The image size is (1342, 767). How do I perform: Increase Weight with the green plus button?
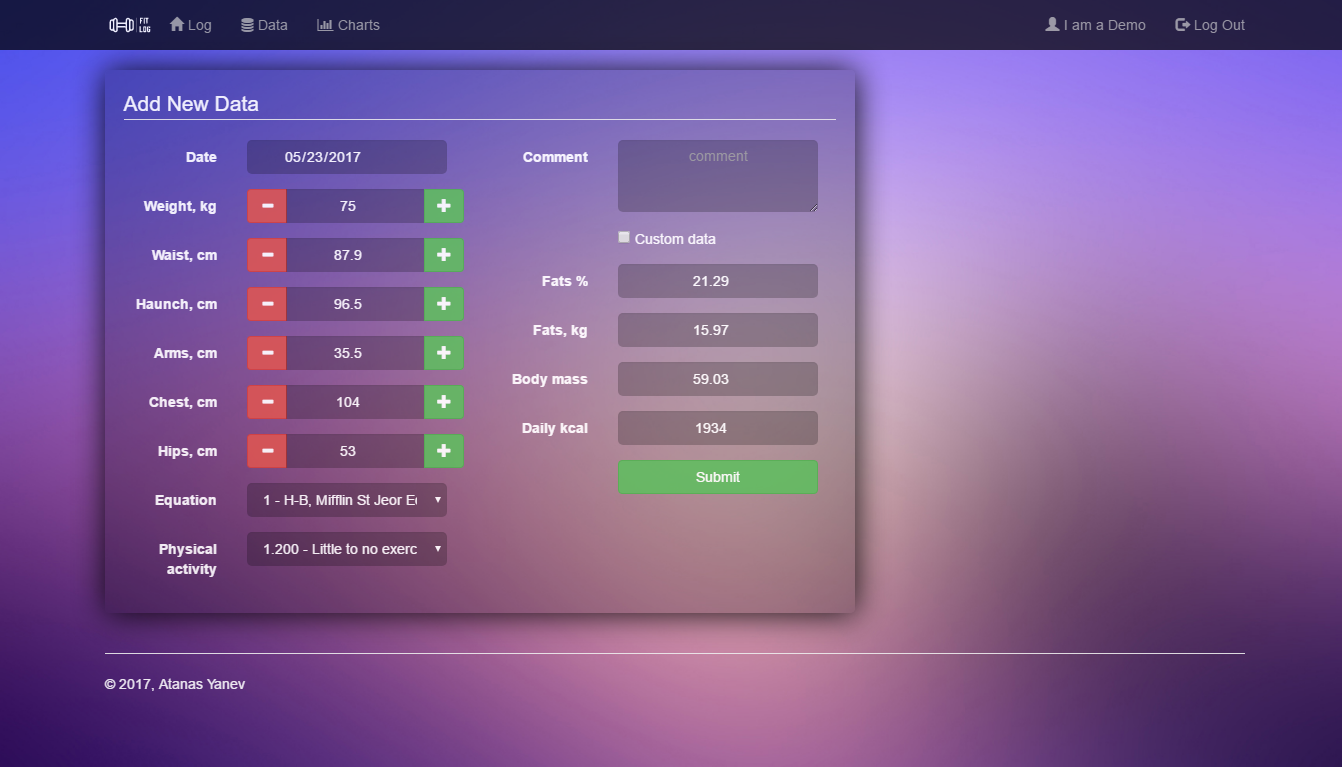[443, 206]
